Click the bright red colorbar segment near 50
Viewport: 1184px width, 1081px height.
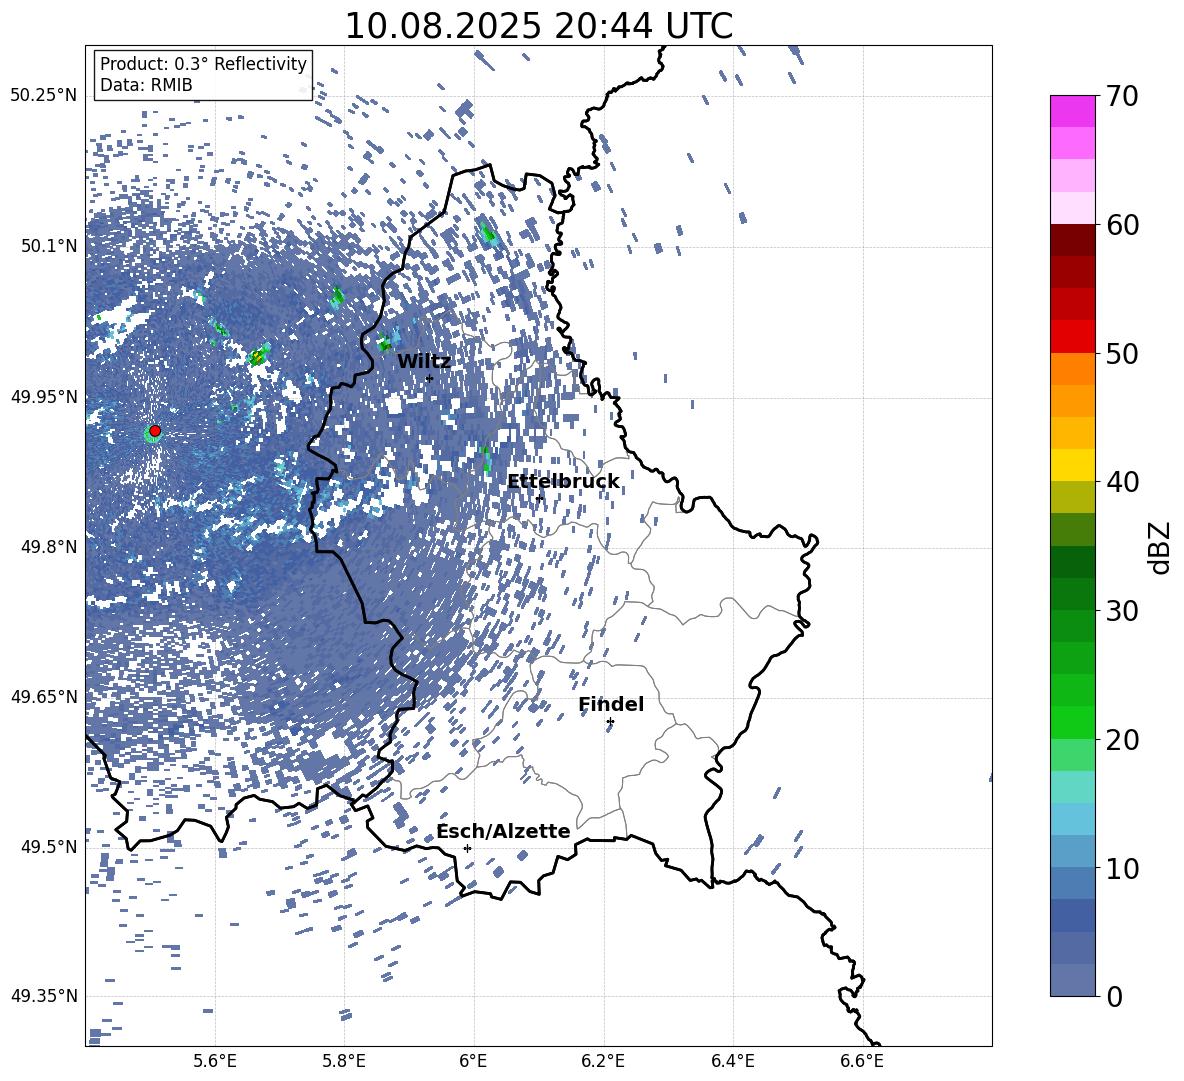coord(1072,337)
